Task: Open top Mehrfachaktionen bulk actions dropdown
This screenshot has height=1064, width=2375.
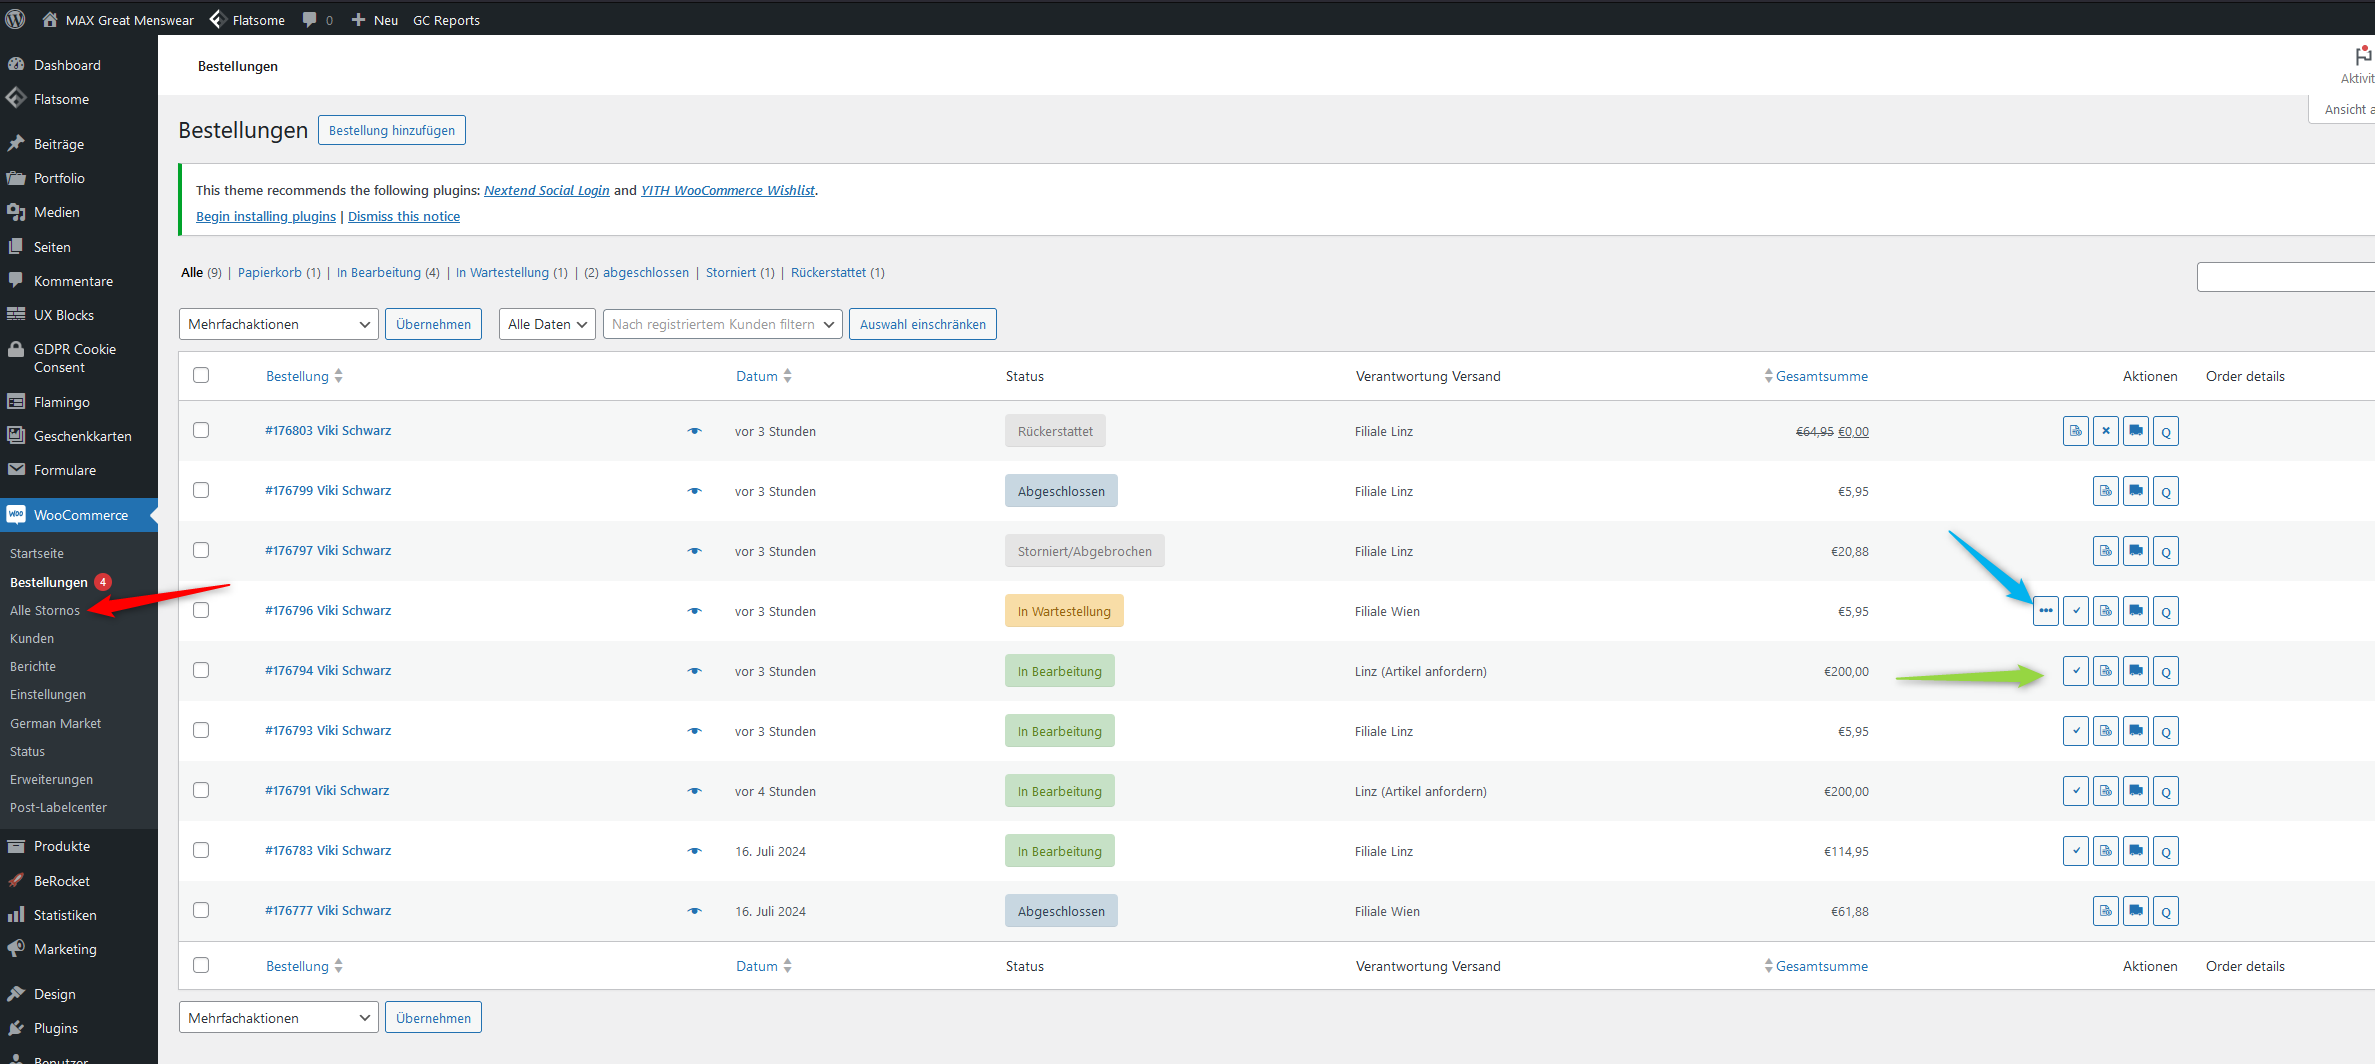Action: point(279,324)
